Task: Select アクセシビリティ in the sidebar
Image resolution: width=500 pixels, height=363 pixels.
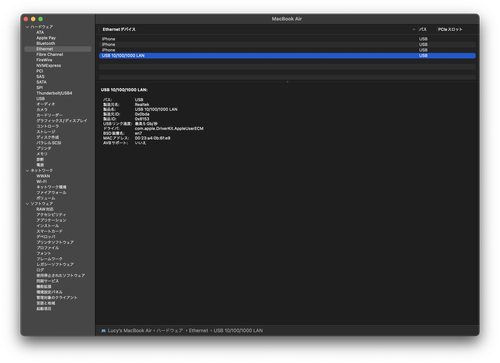Action: [x=51, y=215]
